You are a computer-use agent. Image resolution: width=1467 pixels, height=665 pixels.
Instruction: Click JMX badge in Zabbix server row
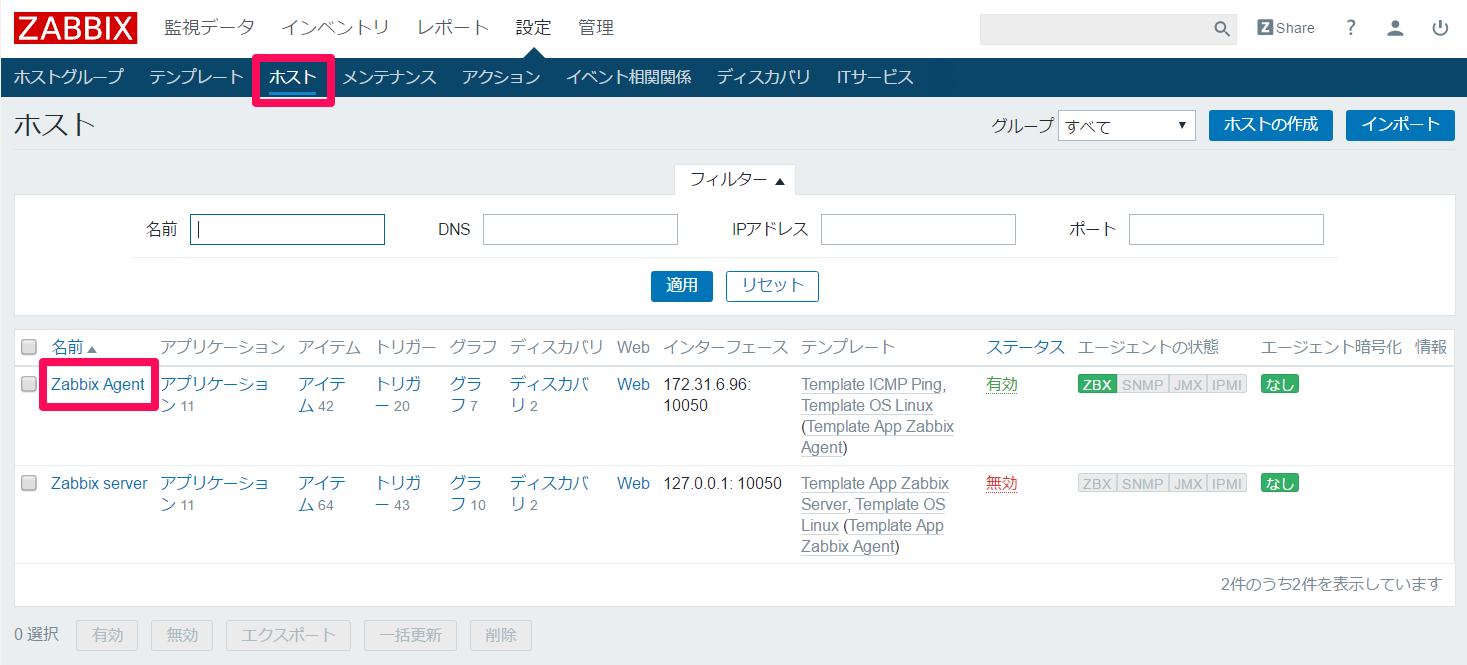click(1188, 483)
